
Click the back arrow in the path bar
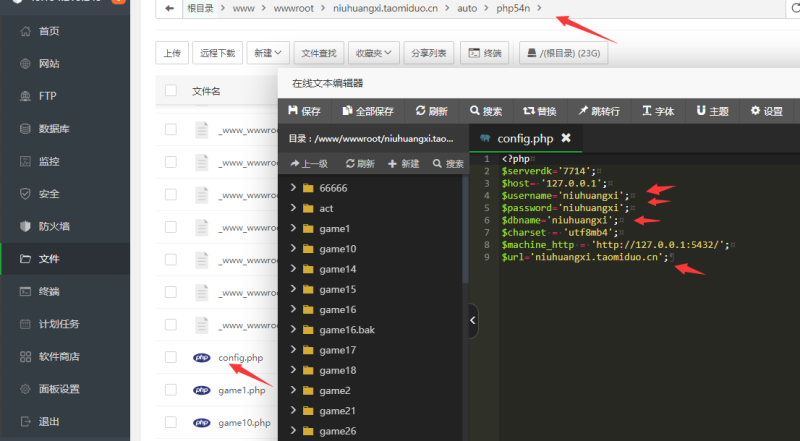coord(169,8)
